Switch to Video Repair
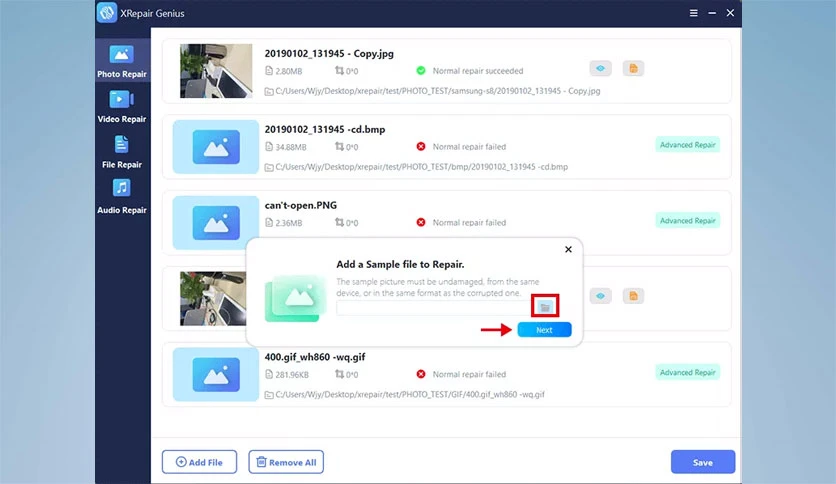 tap(122, 107)
